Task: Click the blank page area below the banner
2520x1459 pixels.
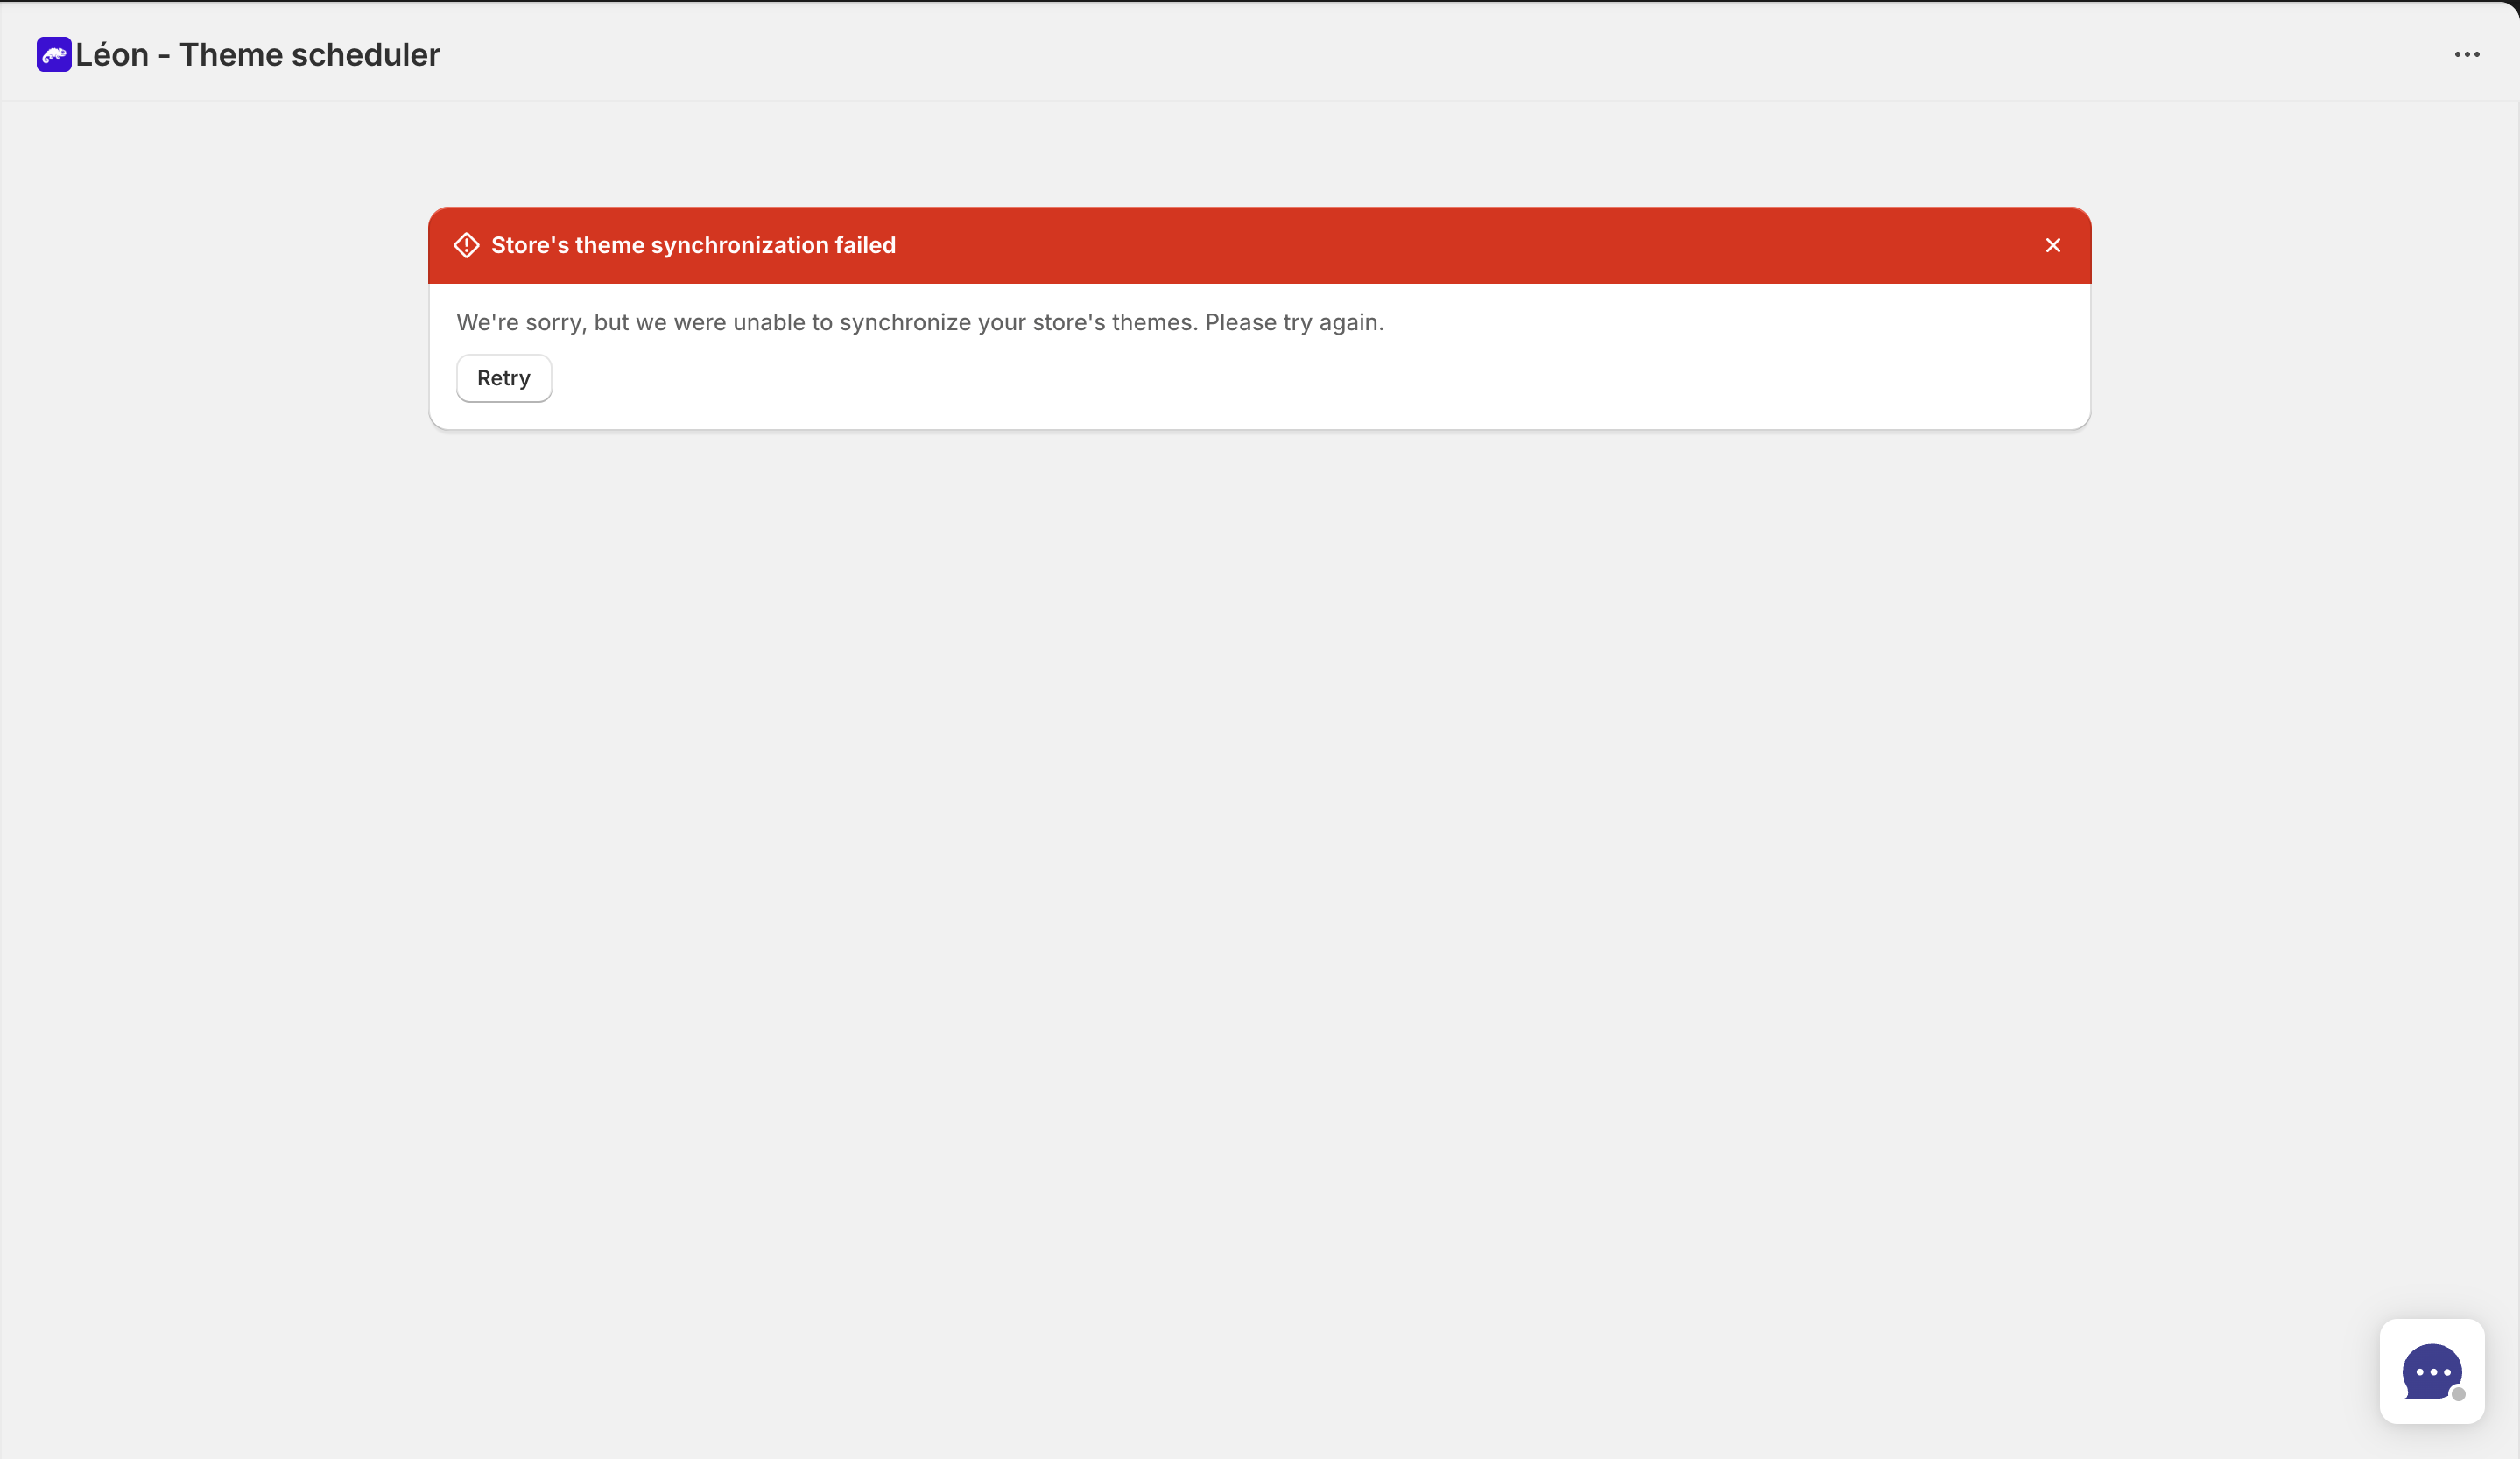Action: pyautogui.click(x=1260, y=850)
